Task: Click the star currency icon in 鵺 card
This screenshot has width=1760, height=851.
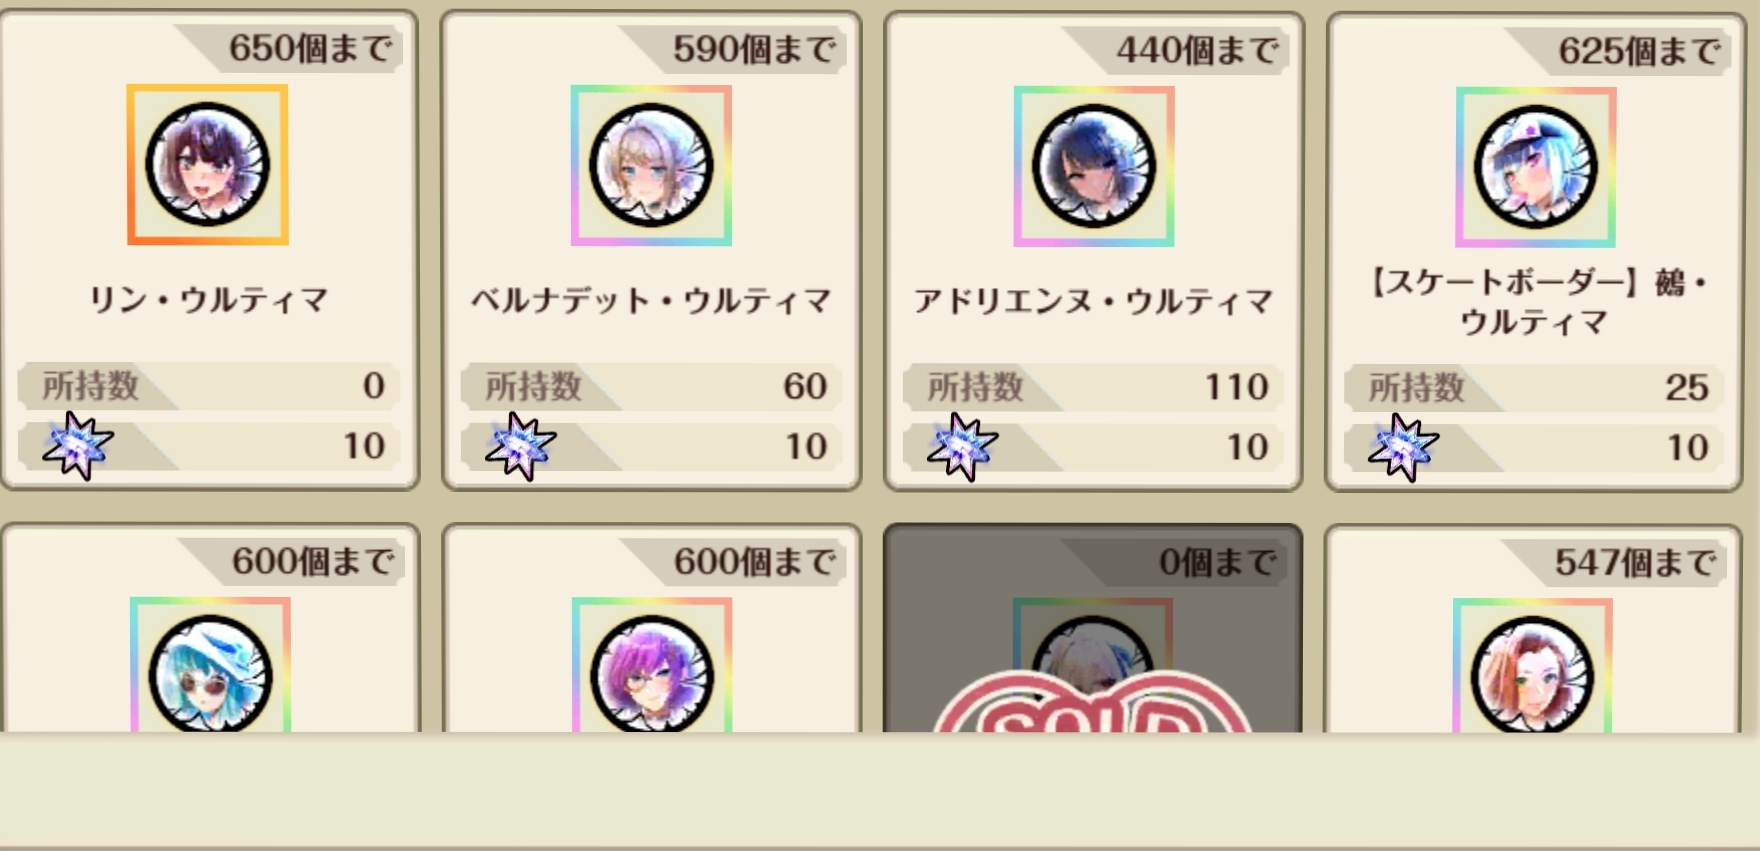Action: 1403,448
